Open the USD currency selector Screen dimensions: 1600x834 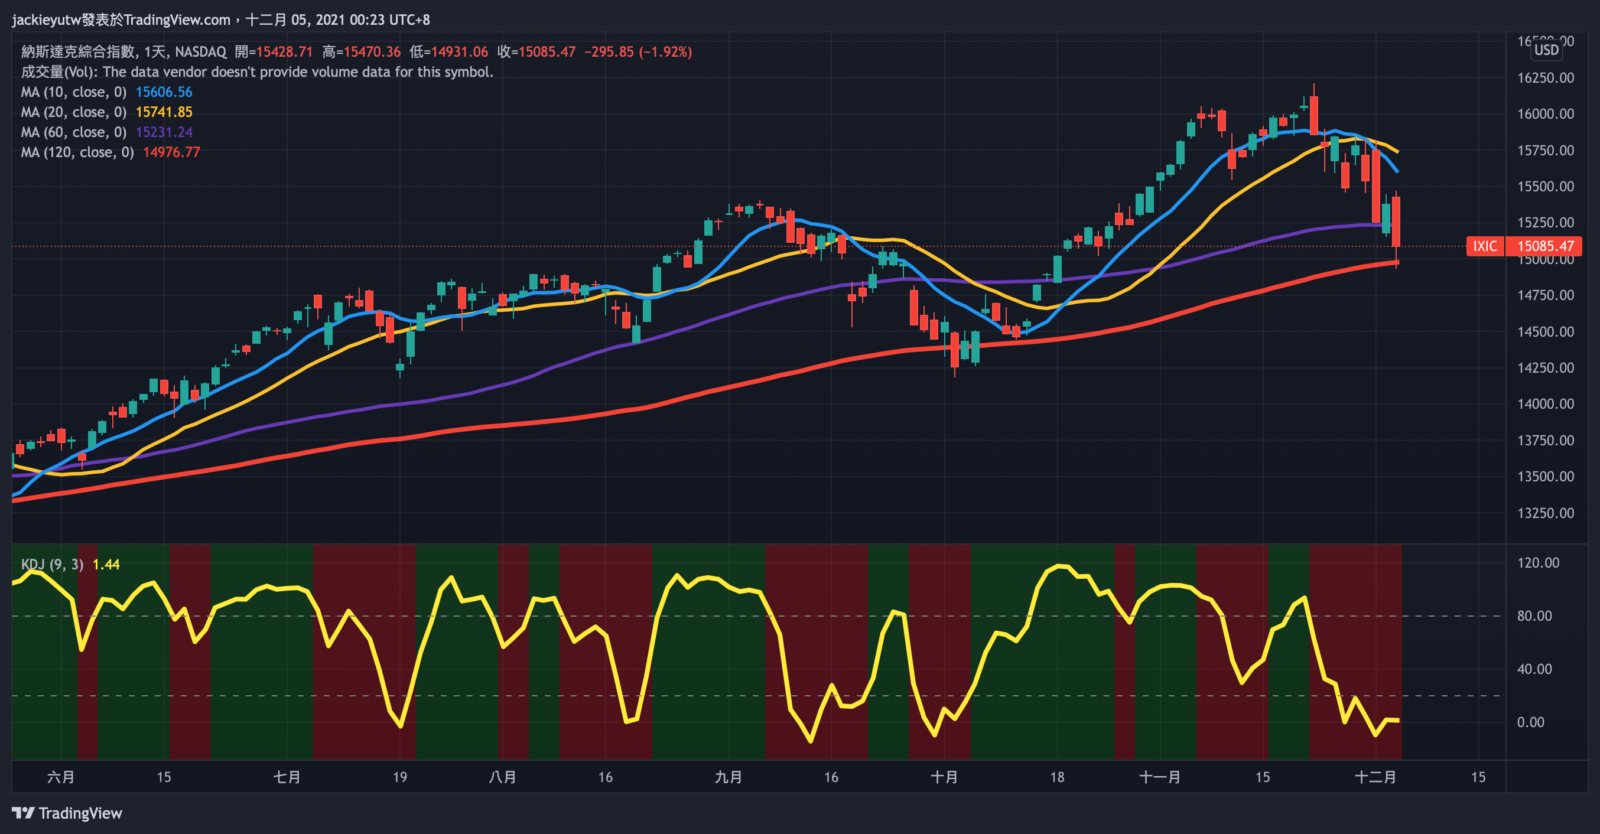click(x=1546, y=50)
